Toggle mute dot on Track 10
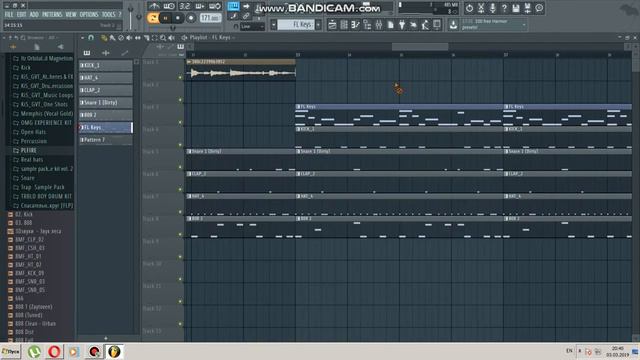 pyautogui.click(x=180, y=280)
